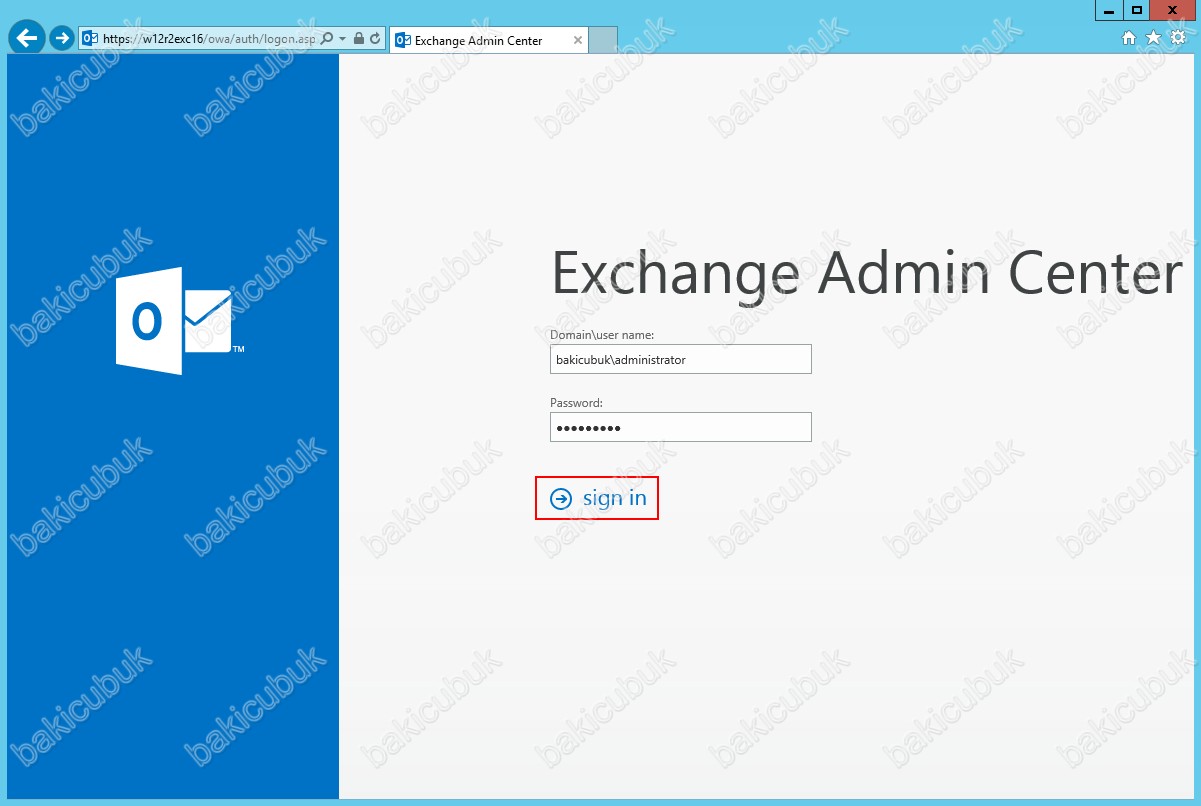
Task: Open Favorites star icon
Action: [1153, 38]
